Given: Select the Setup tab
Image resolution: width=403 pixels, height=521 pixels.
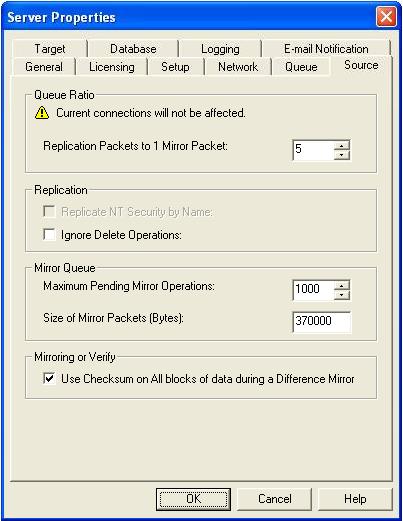Looking at the screenshot, I should coord(175,67).
